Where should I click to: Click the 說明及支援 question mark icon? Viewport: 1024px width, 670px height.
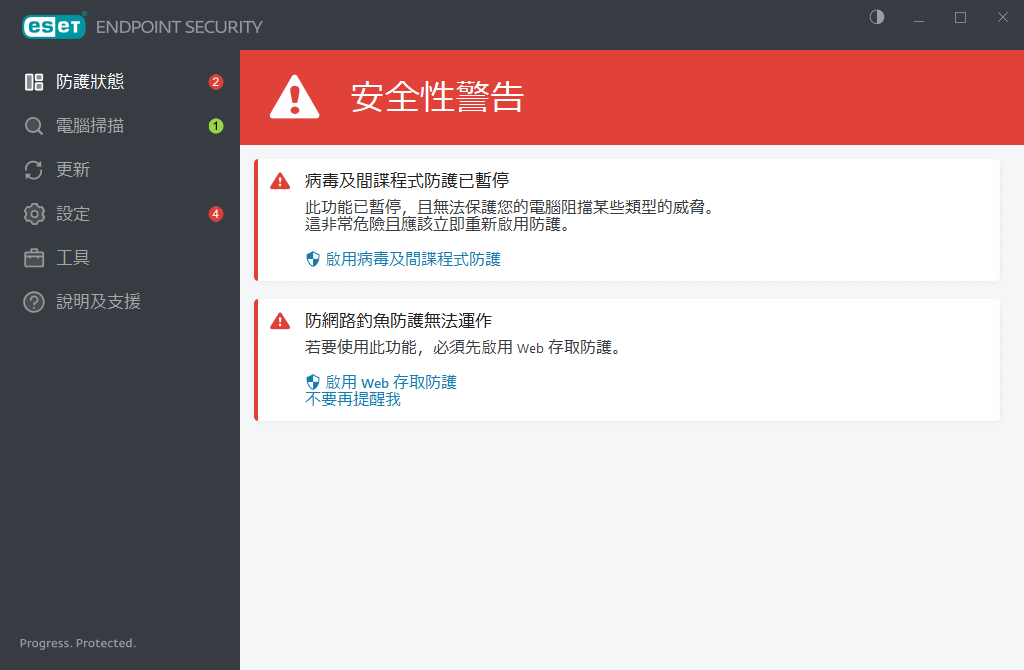(x=34, y=302)
